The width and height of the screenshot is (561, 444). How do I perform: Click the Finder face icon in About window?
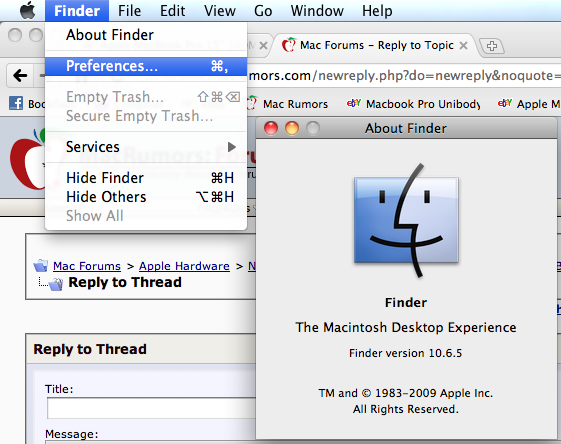coord(406,220)
